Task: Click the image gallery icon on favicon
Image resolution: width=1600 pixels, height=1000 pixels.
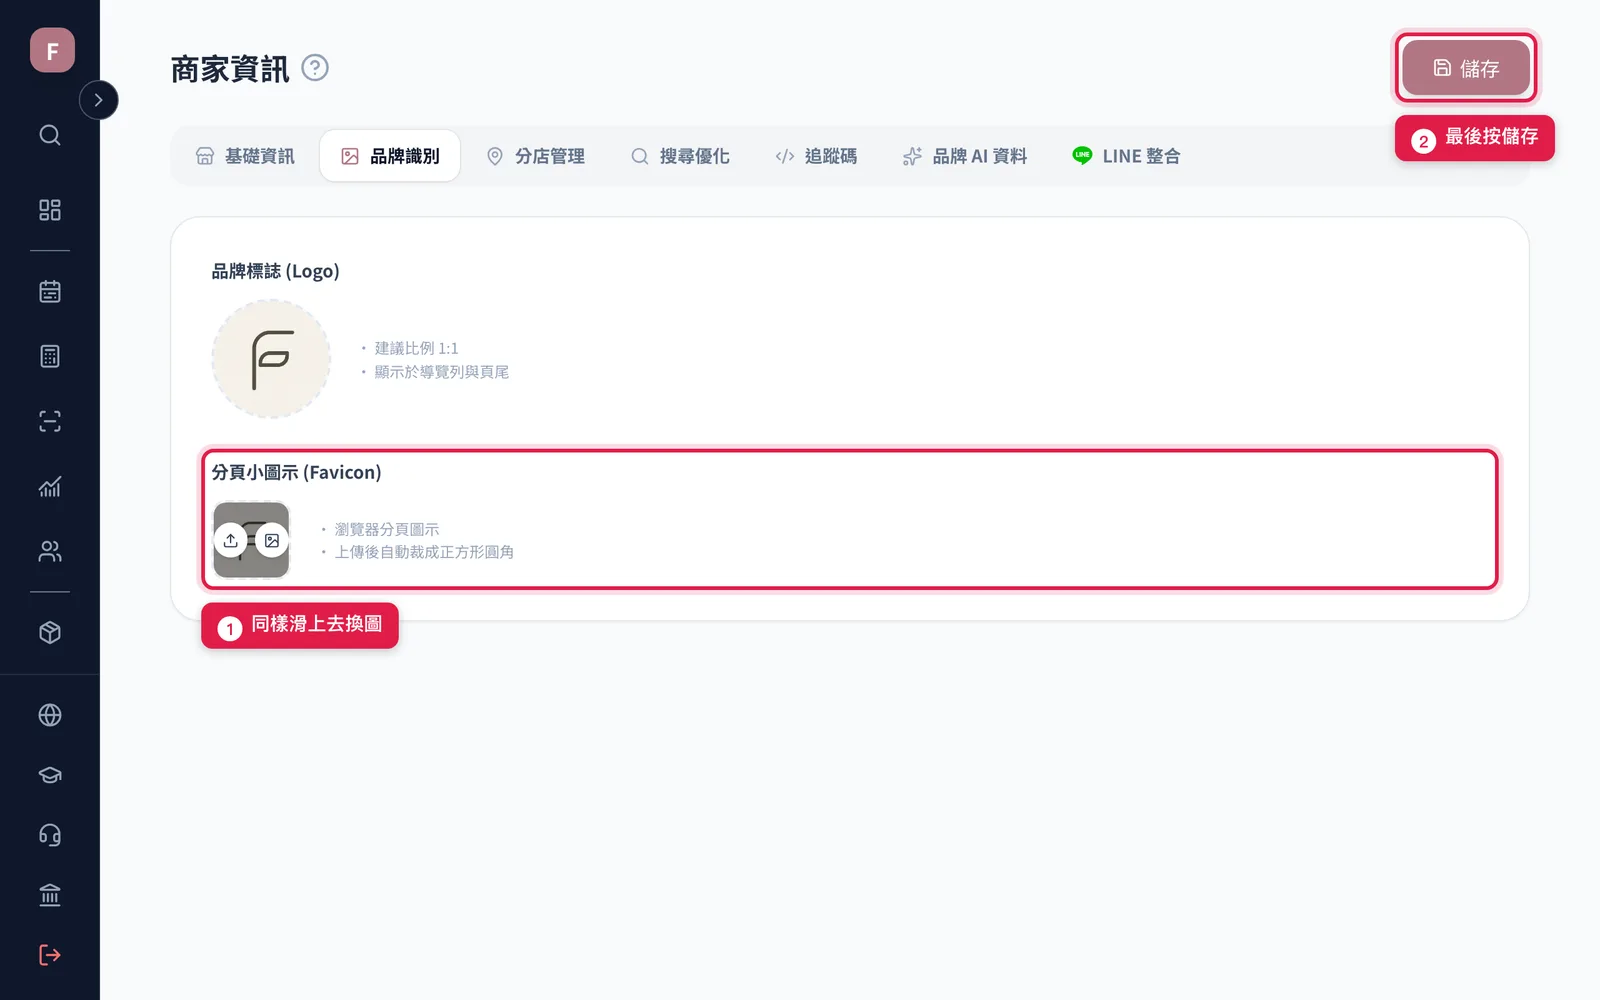Action: point(272,540)
